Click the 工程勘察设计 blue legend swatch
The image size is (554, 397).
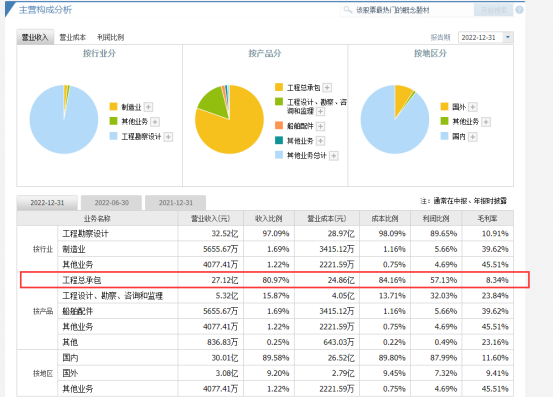113,136
